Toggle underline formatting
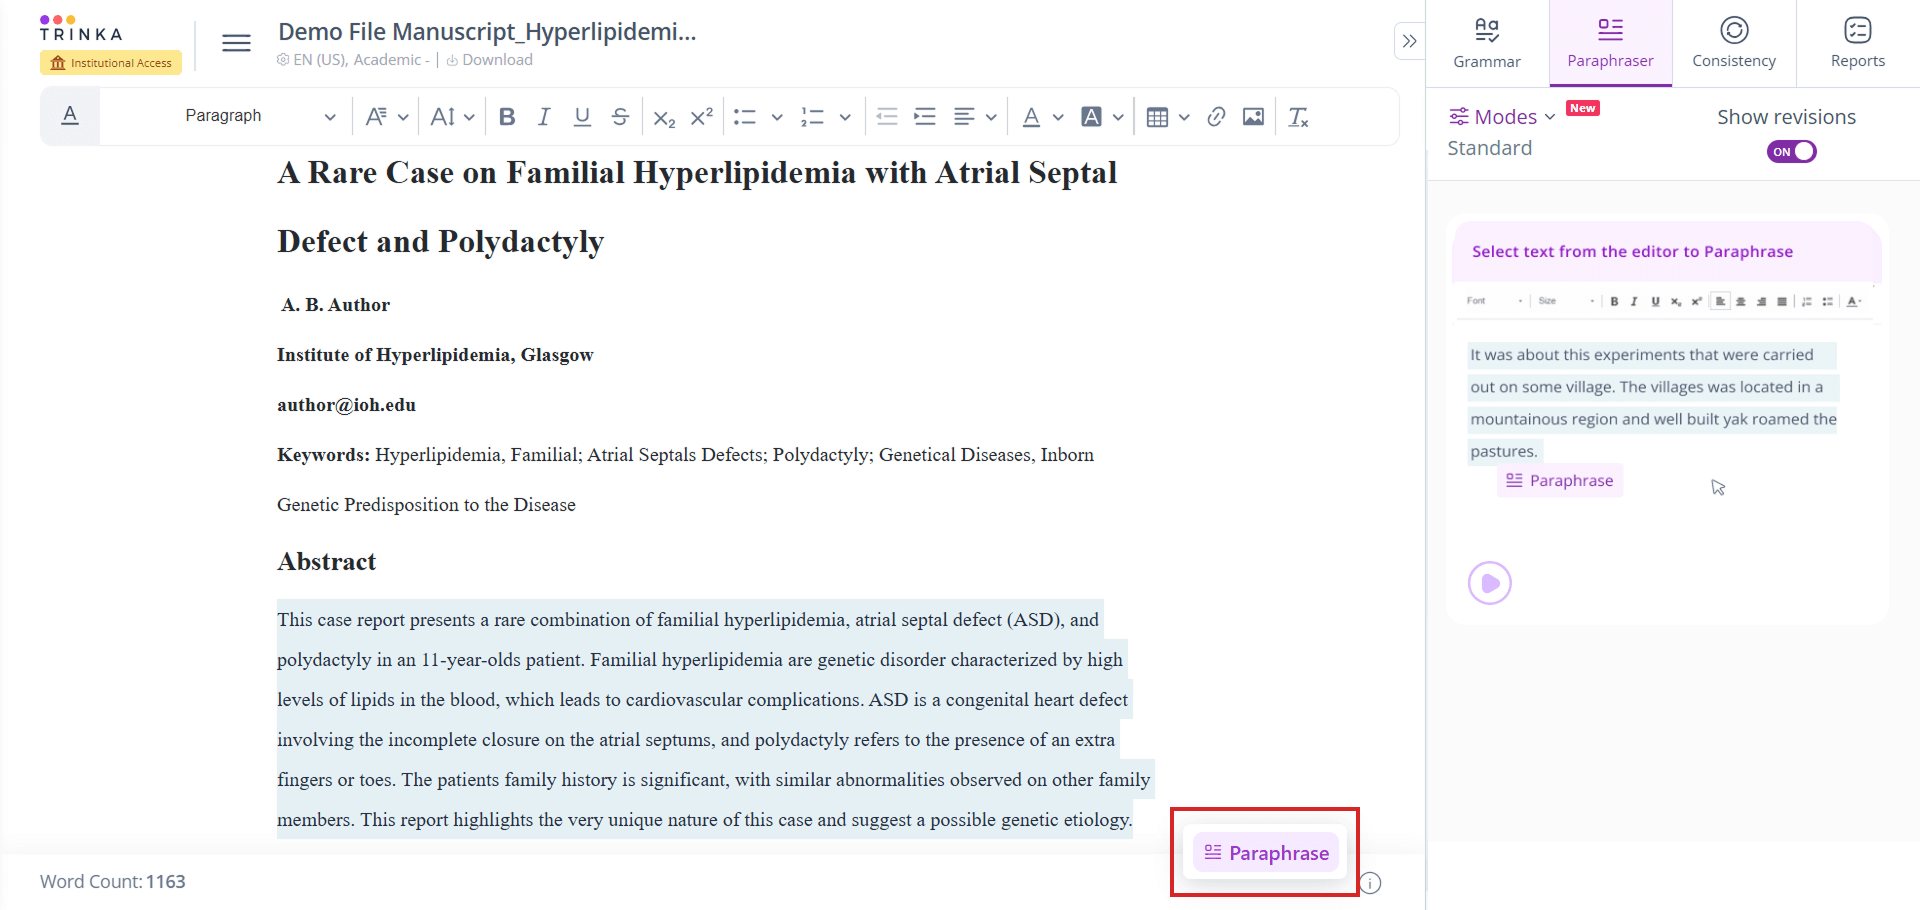This screenshot has height=910, width=1920. click(582, 117)
